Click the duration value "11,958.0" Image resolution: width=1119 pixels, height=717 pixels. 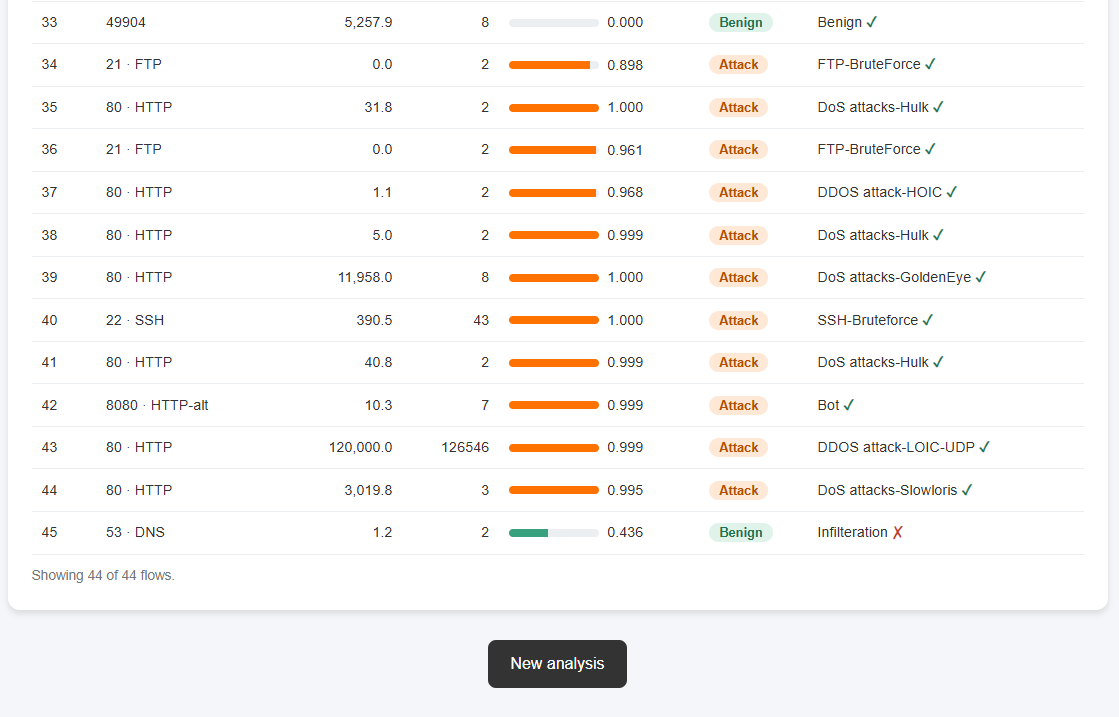coord(365,277)
